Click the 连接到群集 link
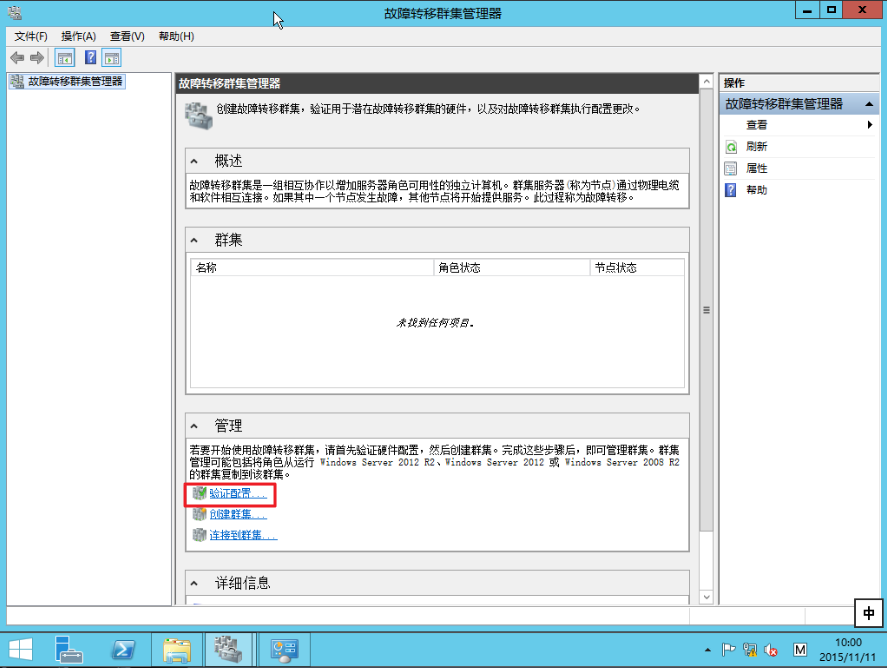 coord(243,535)
